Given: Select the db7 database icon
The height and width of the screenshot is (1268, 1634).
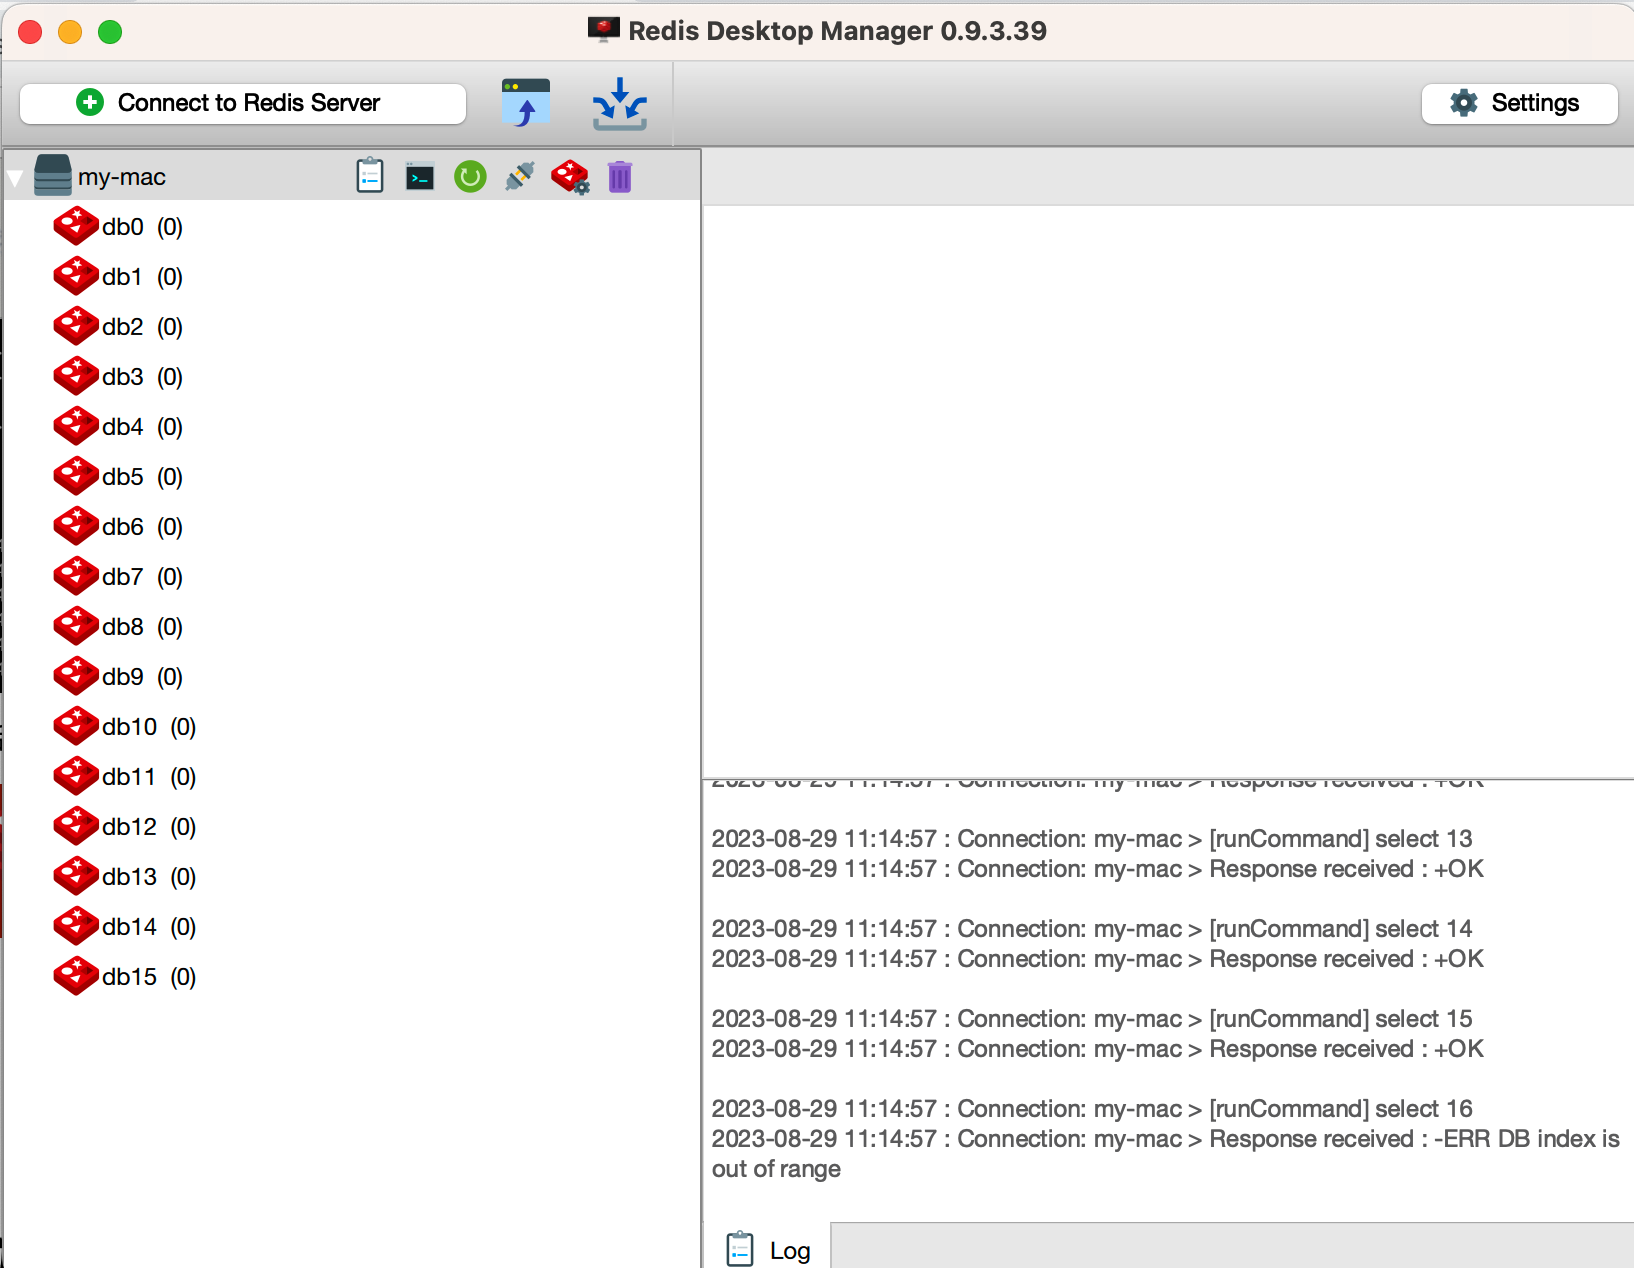Looking at the screenshot, I should coord(76,576).
